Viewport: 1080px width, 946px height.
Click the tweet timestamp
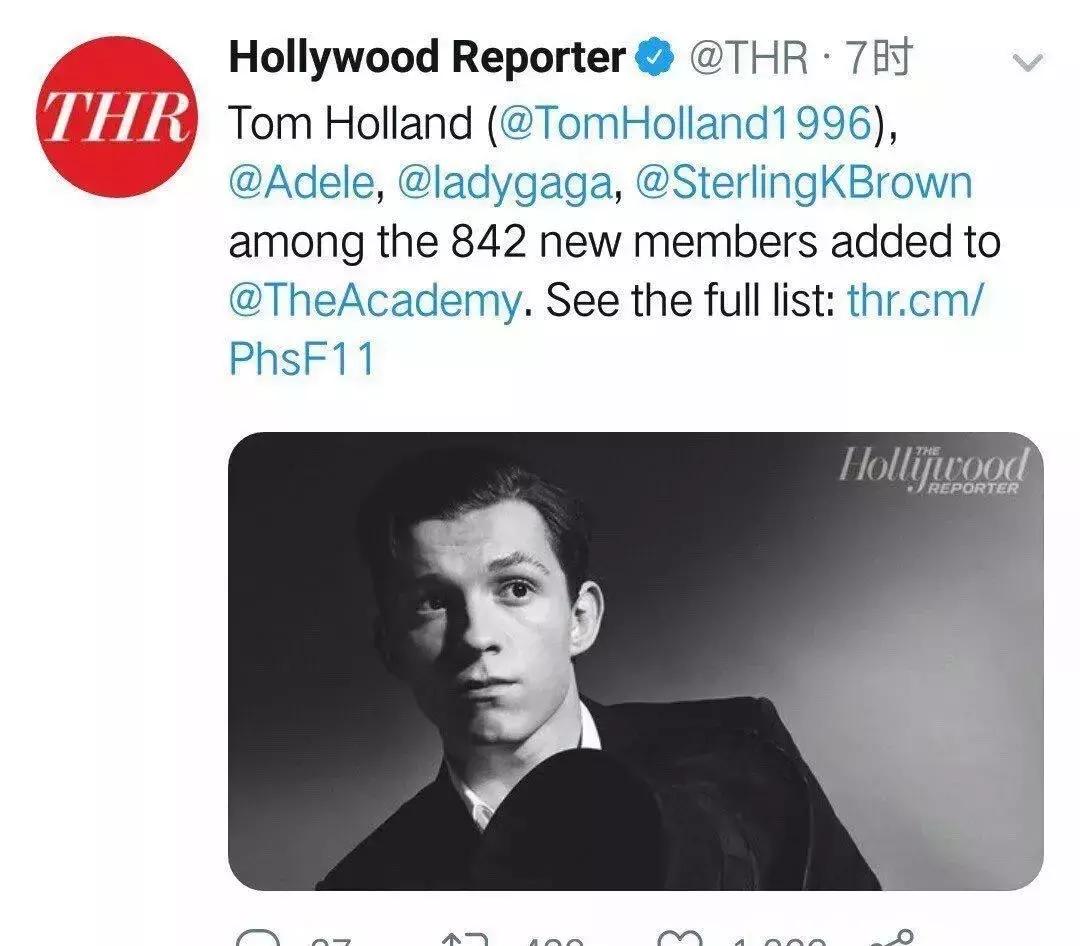(879, 60)
